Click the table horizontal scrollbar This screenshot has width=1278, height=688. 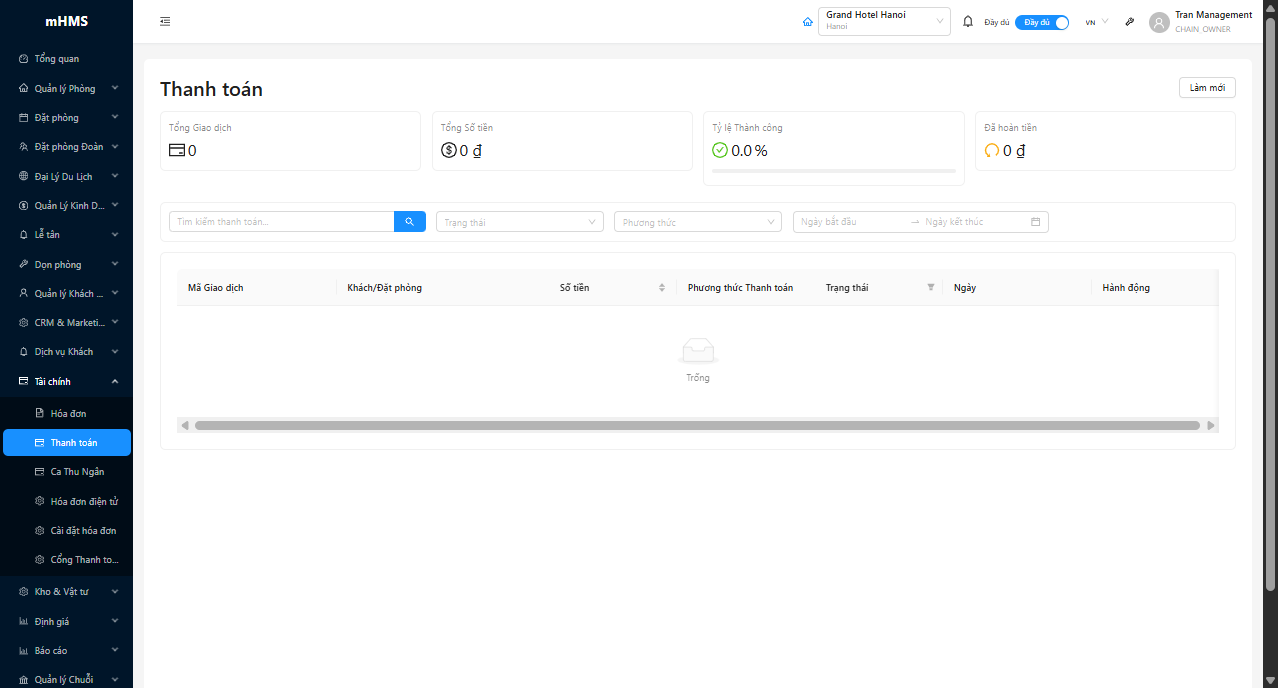tap(697, 425)
